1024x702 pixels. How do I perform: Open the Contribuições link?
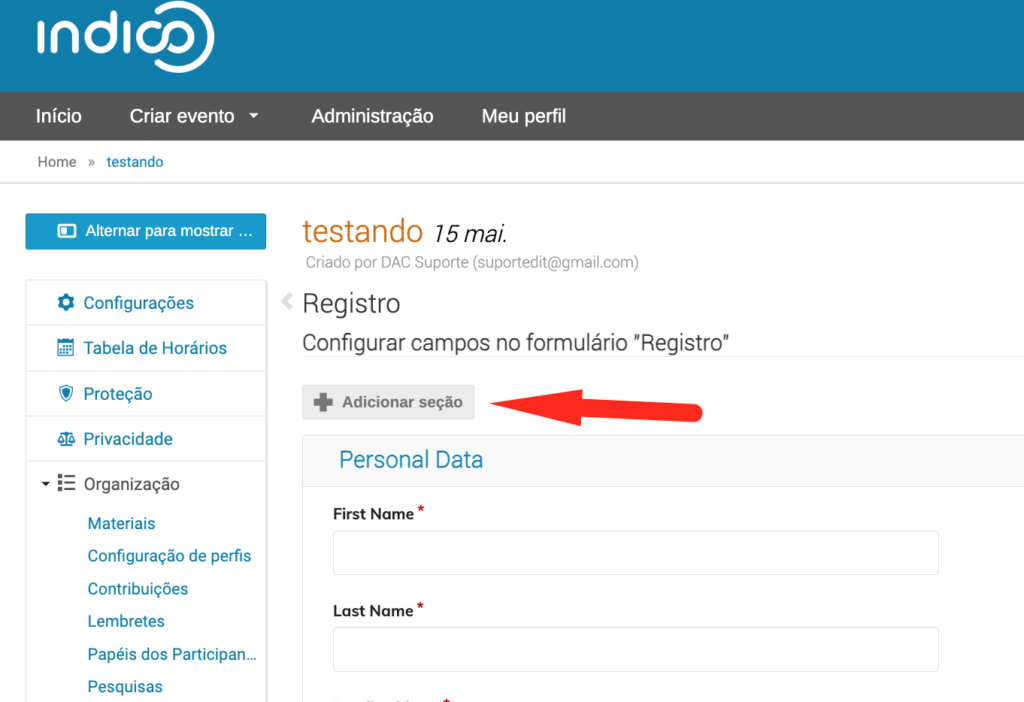[x=138, y=588]
